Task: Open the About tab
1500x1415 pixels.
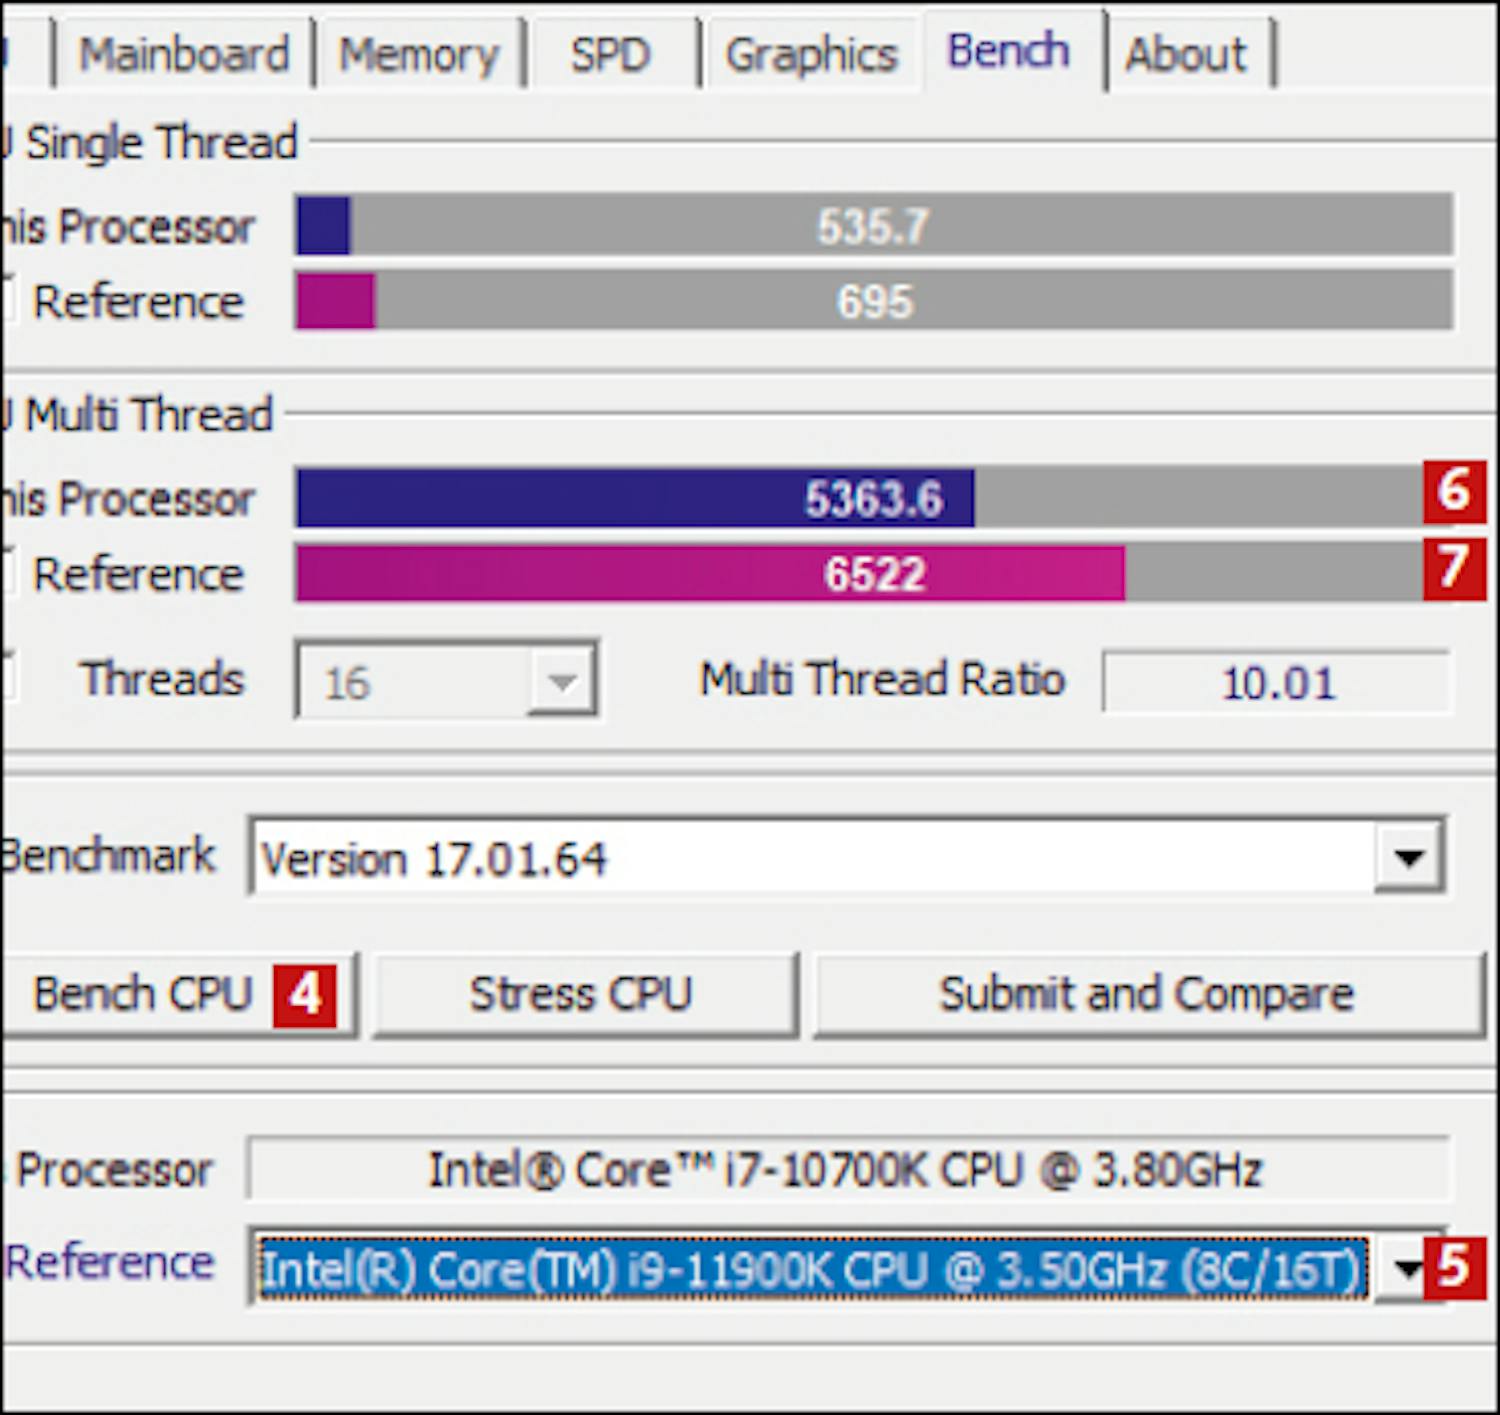Action: click(1187, 54)
